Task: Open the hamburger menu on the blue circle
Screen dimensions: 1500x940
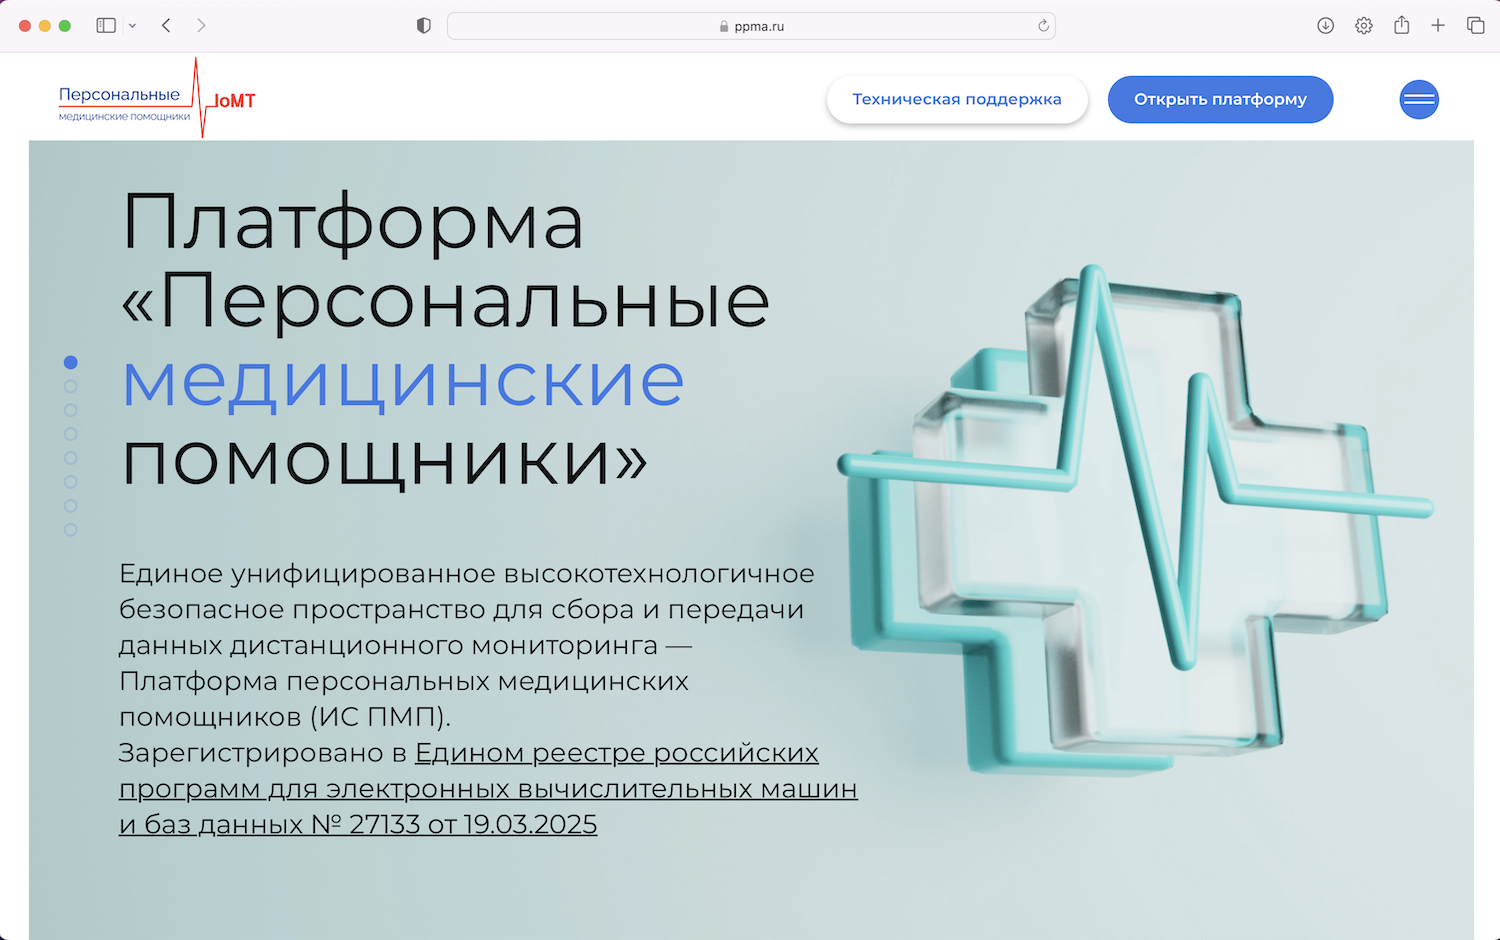Action: (x=1419, y=99)
